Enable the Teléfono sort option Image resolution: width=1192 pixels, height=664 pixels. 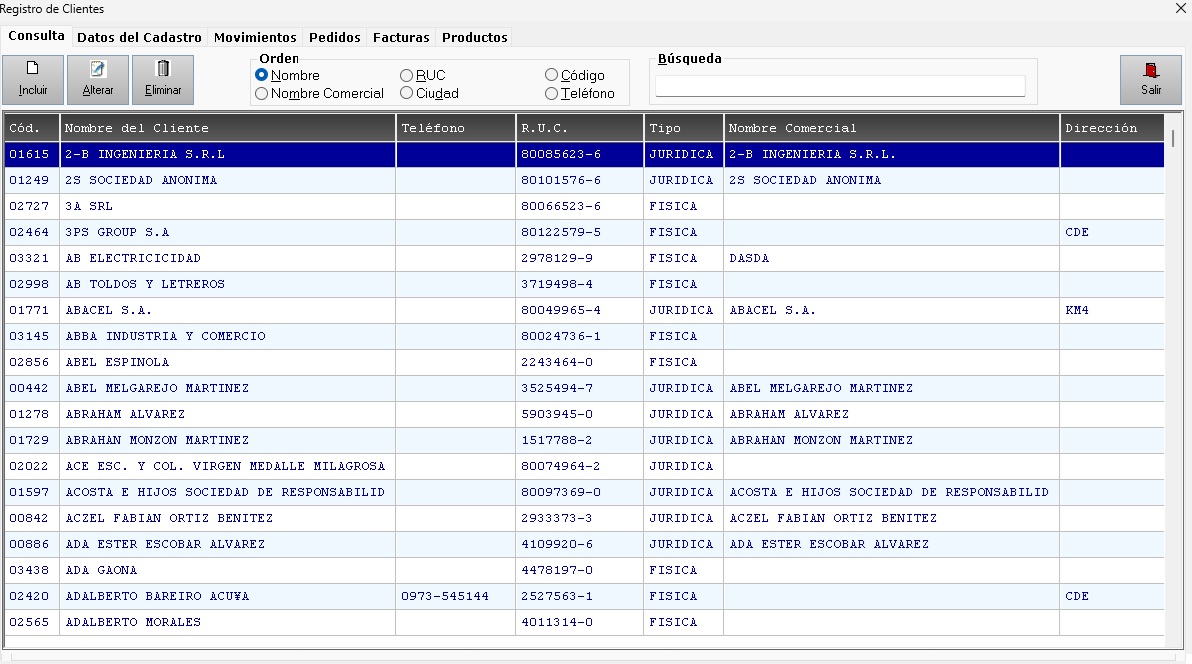(550, 93)
